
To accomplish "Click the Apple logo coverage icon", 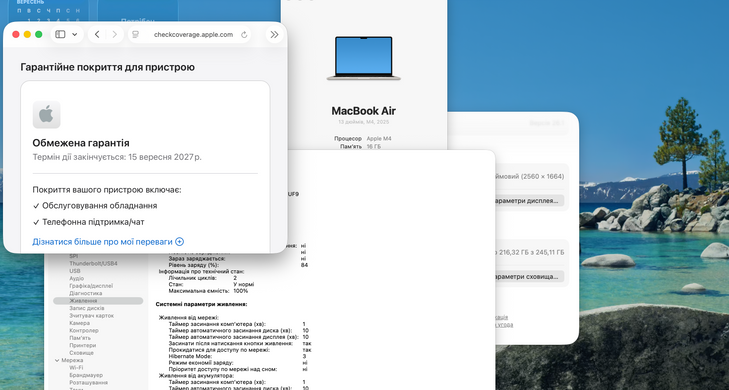I will coord(46,114).
